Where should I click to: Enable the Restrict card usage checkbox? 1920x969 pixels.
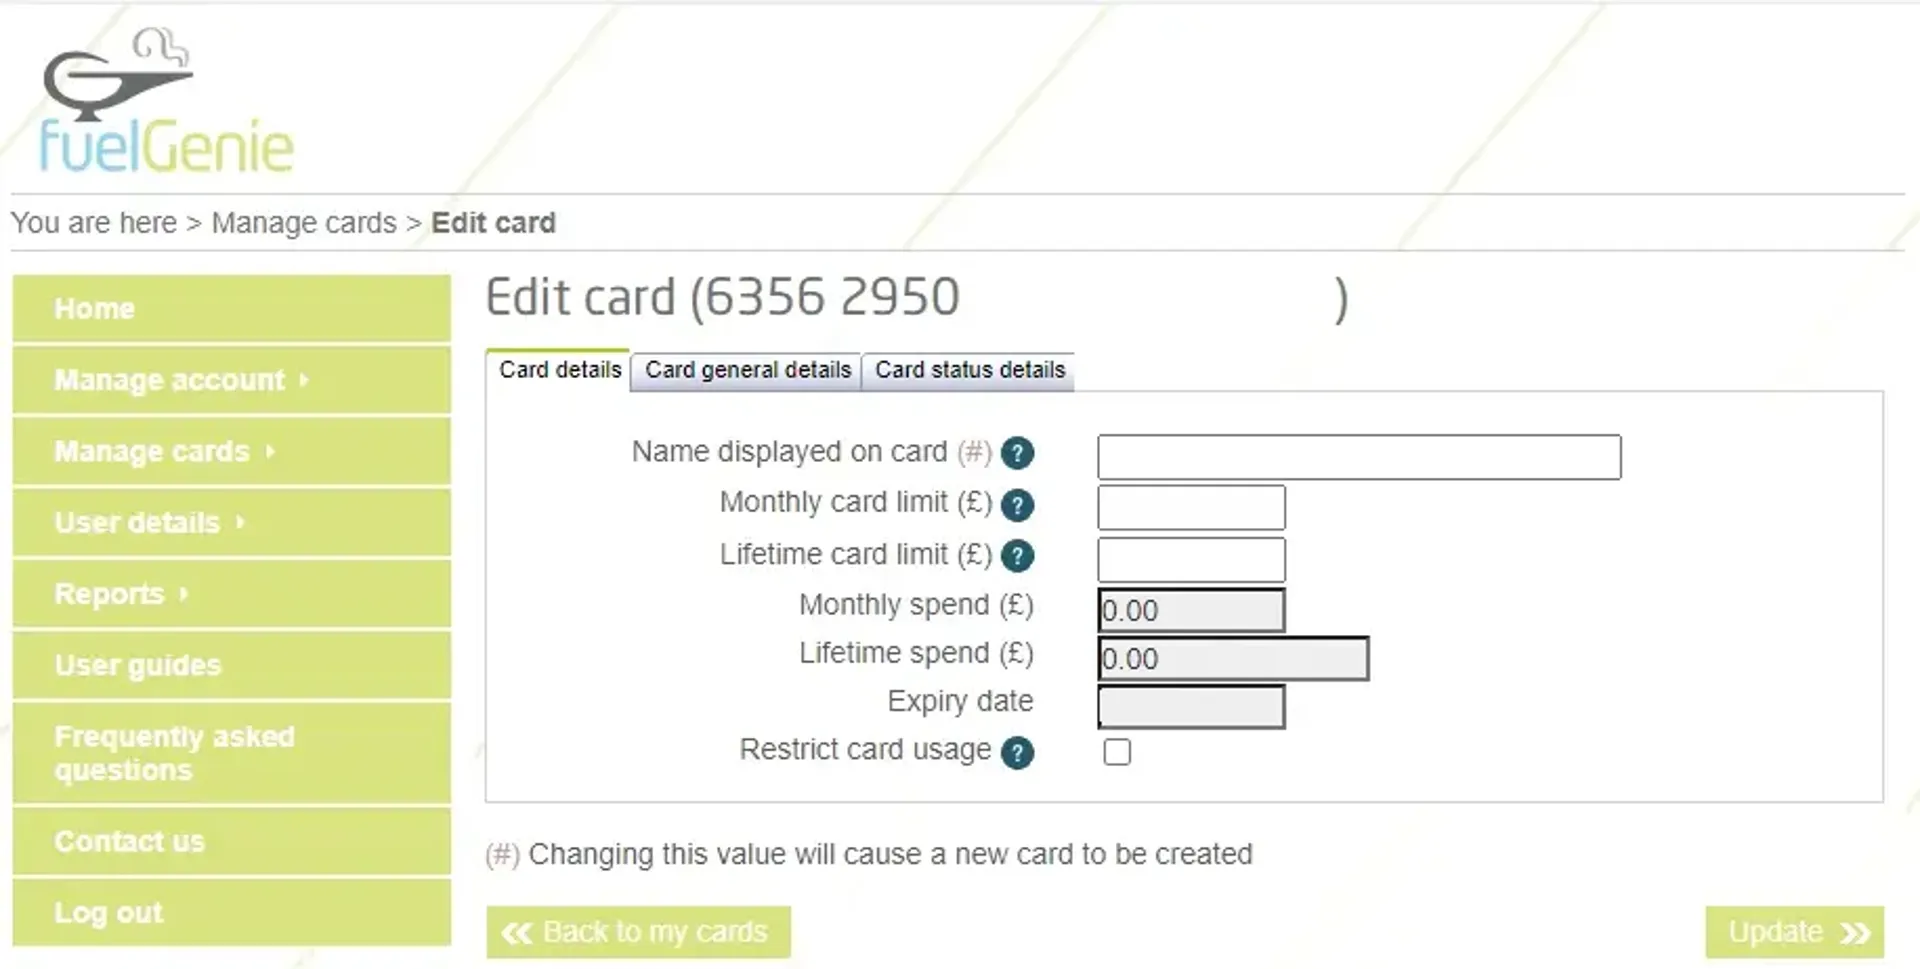pyautogui.click(x=1117, y=752)
